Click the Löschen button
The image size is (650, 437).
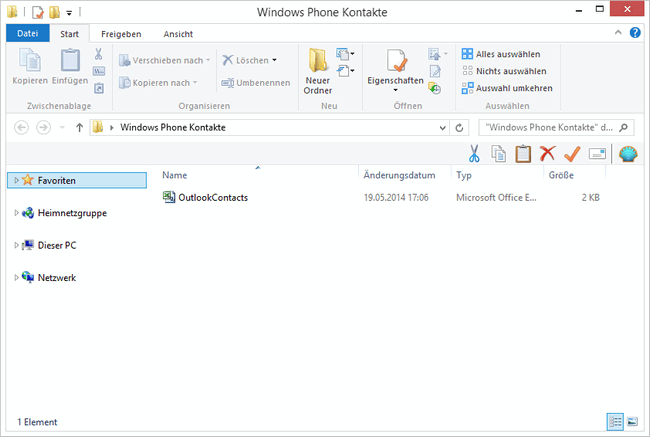tap(245, 61)
